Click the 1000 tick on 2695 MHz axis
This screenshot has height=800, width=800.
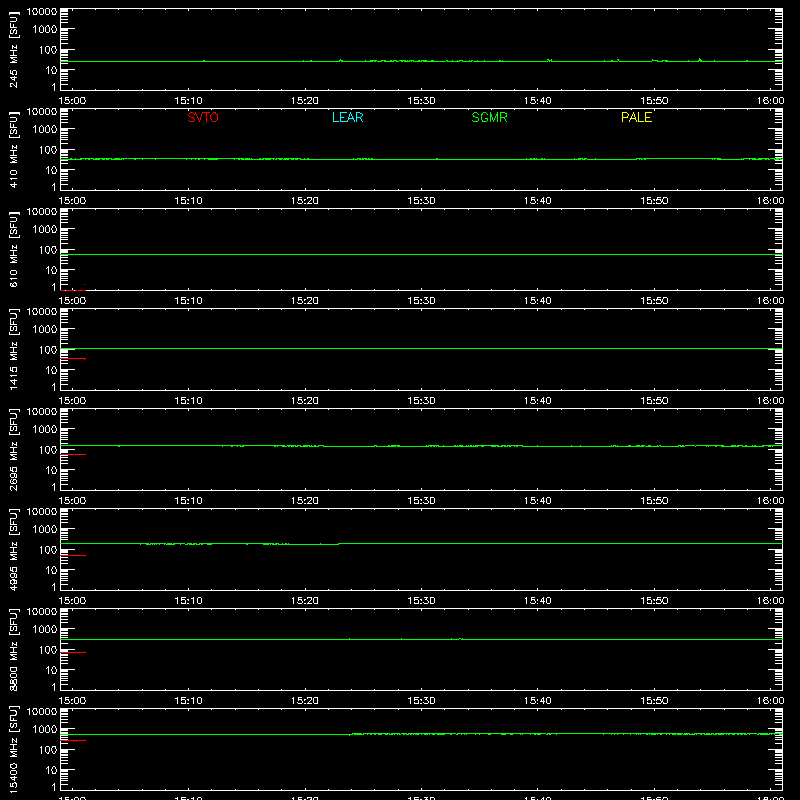[45, 429]
